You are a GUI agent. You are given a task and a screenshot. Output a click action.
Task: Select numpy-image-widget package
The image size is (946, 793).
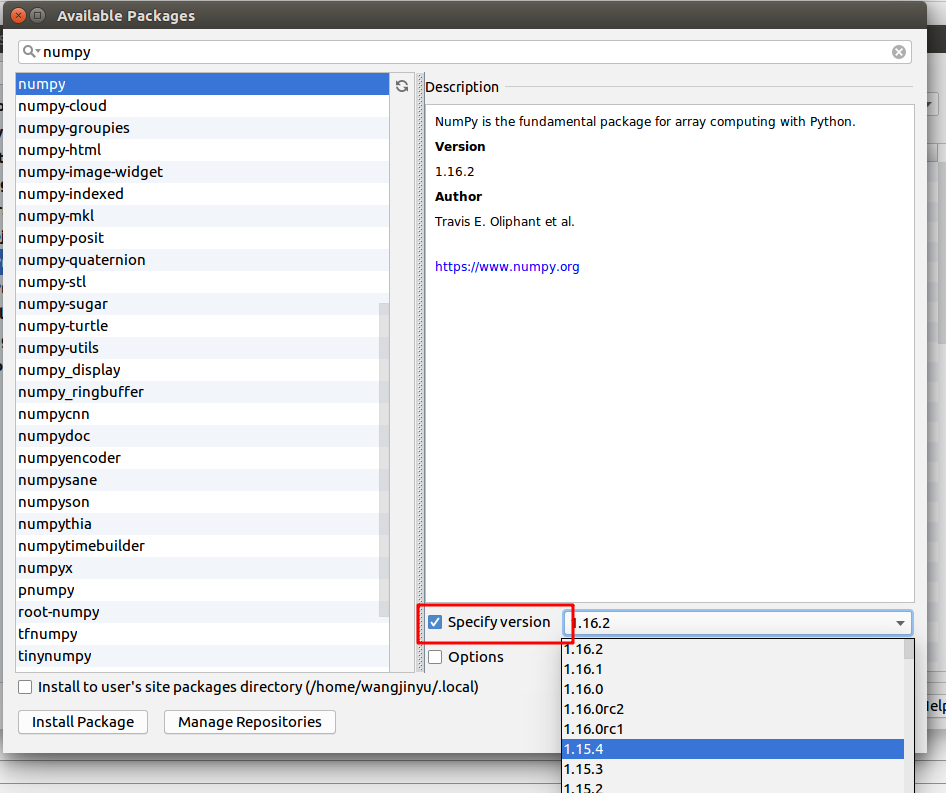(x=203, y=172)
